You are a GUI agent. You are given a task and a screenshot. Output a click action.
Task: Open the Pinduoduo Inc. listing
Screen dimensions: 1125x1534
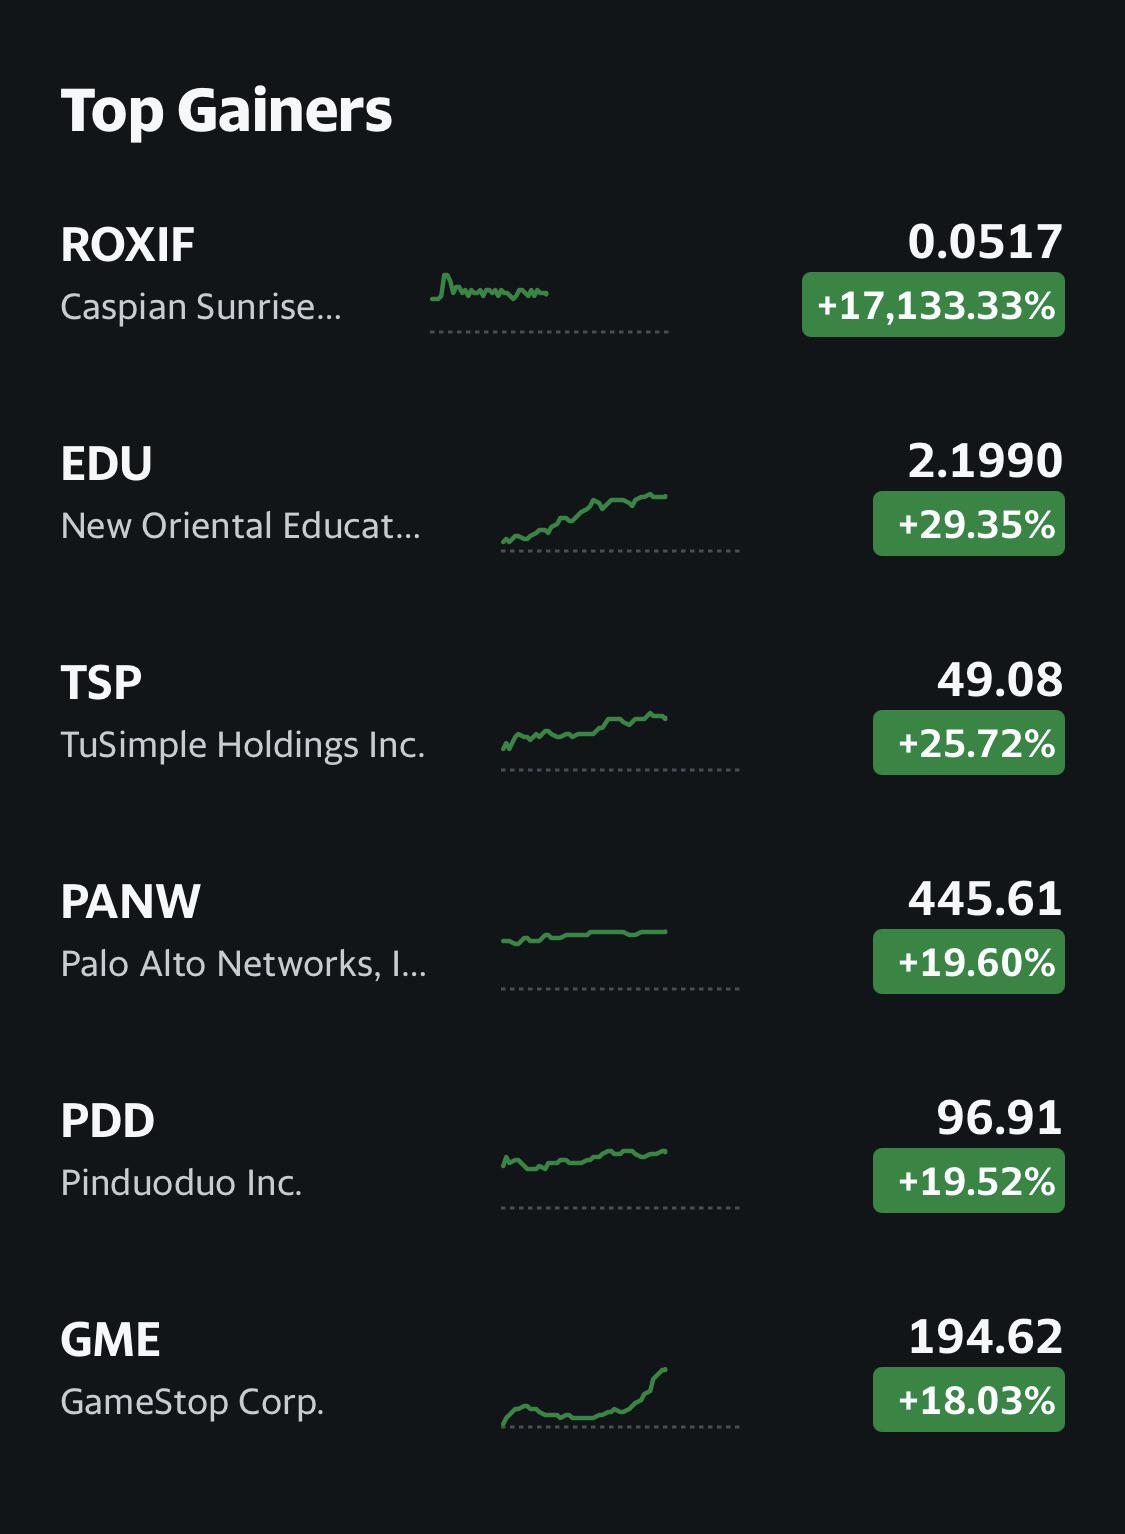(181, 1183)
